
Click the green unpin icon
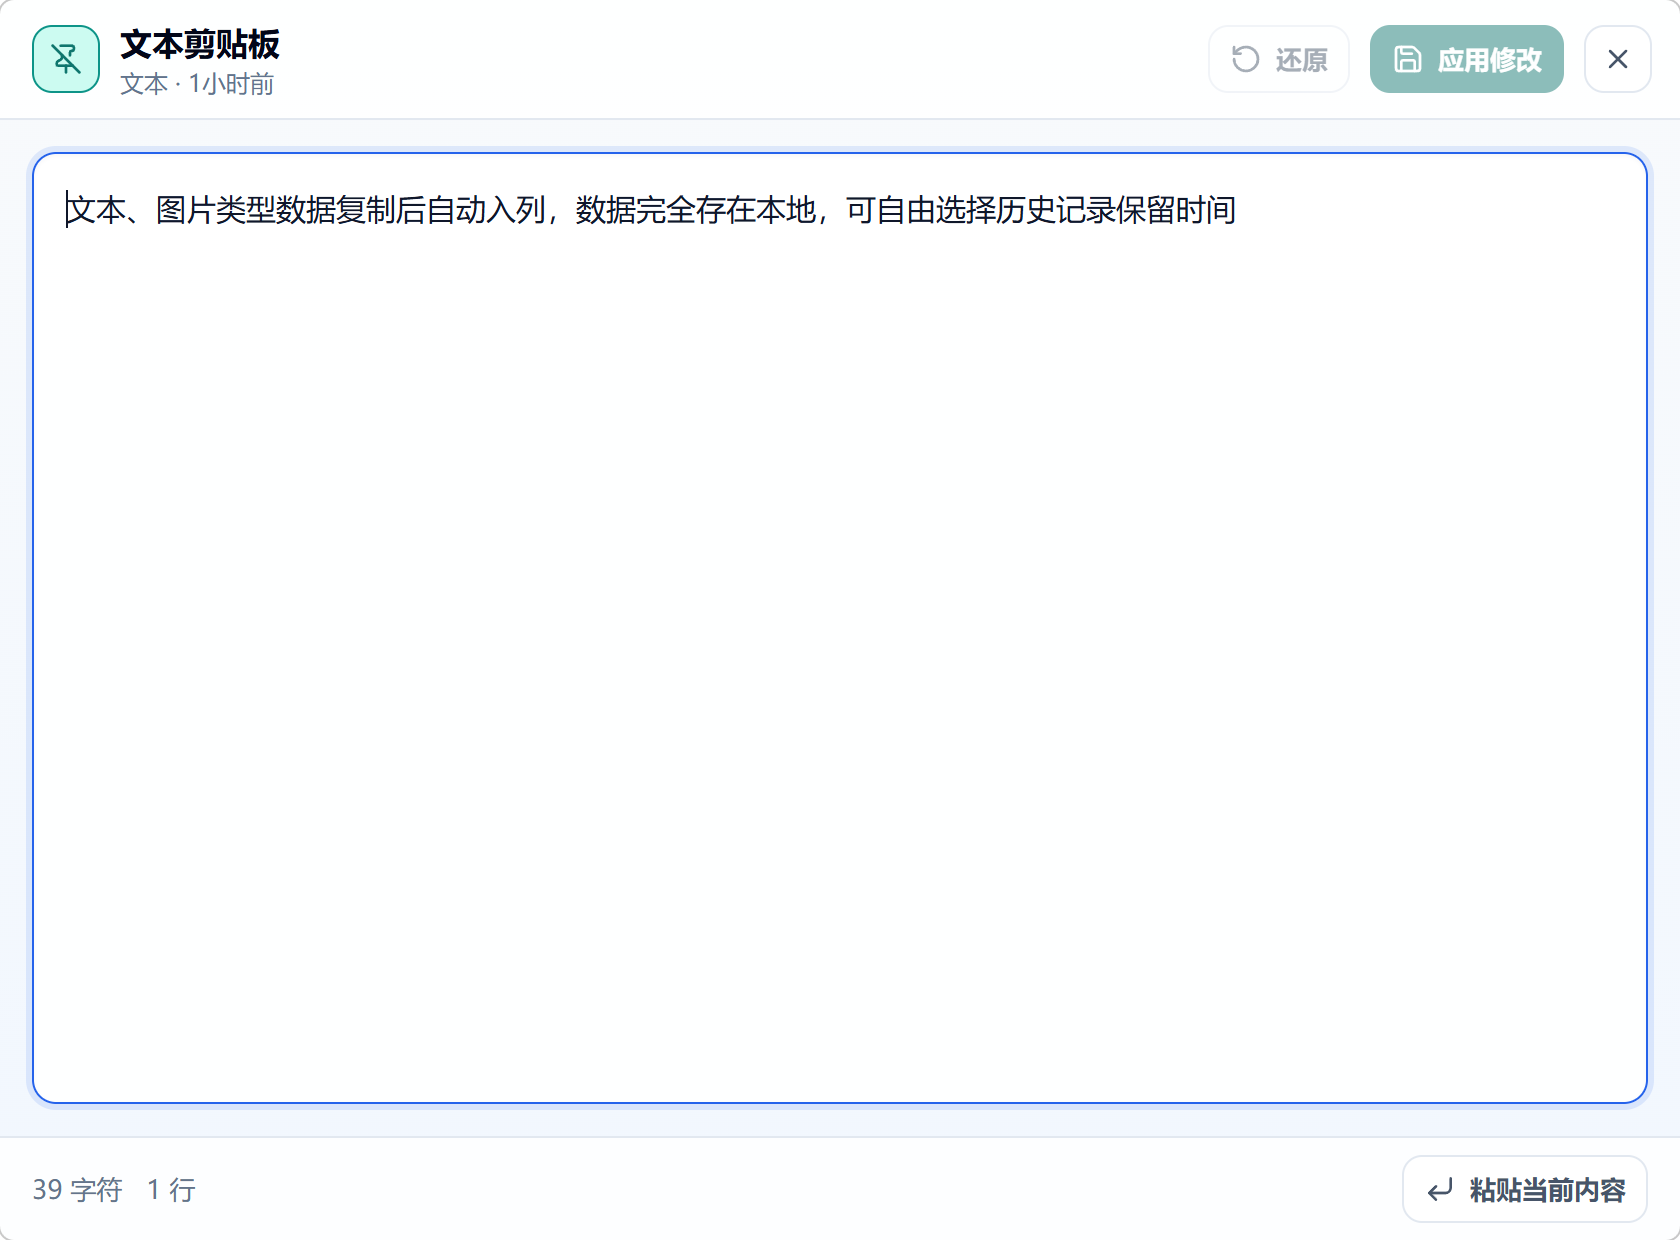[66, 59]
